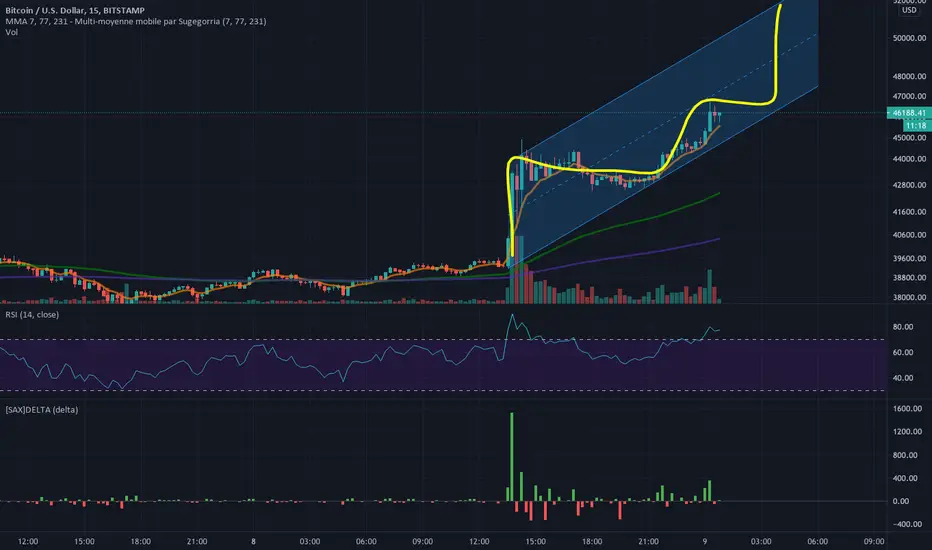Viewport: 932px width, 550px height.
Task: Click the 38800.00 price axis label
Action: 909,278
